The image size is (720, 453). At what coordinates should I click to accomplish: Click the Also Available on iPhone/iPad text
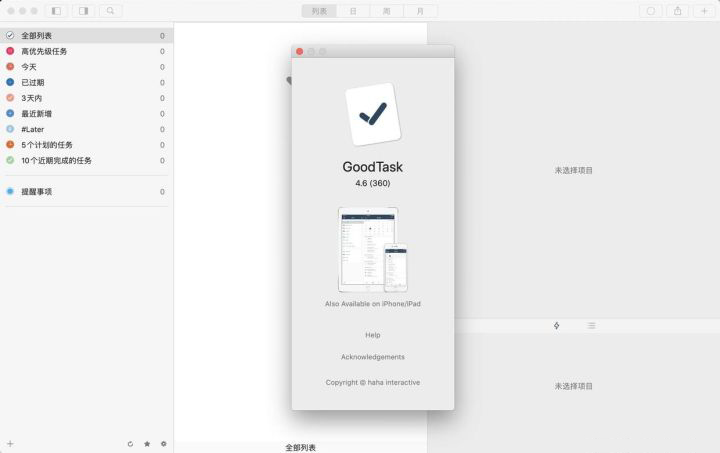pyautogui.click(x=373, y=304)
